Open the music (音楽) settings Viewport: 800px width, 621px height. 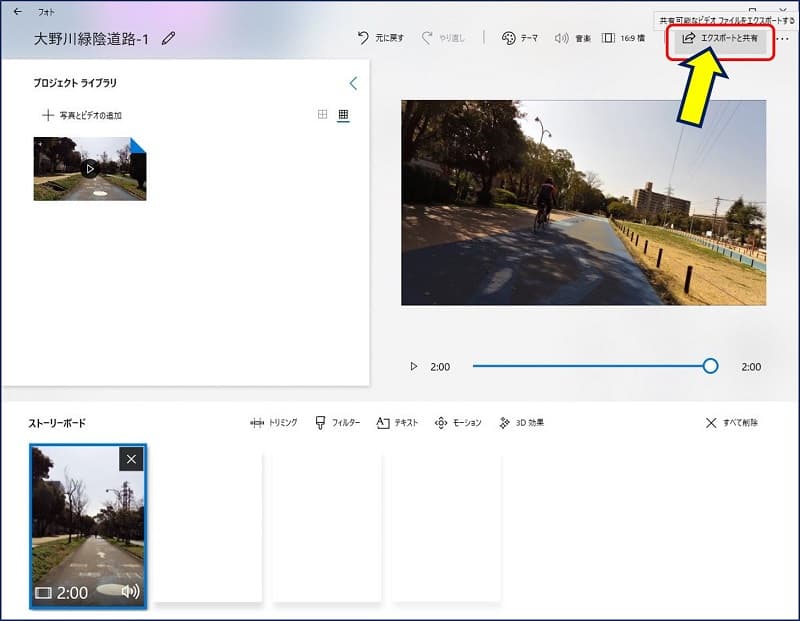[572, 38]
